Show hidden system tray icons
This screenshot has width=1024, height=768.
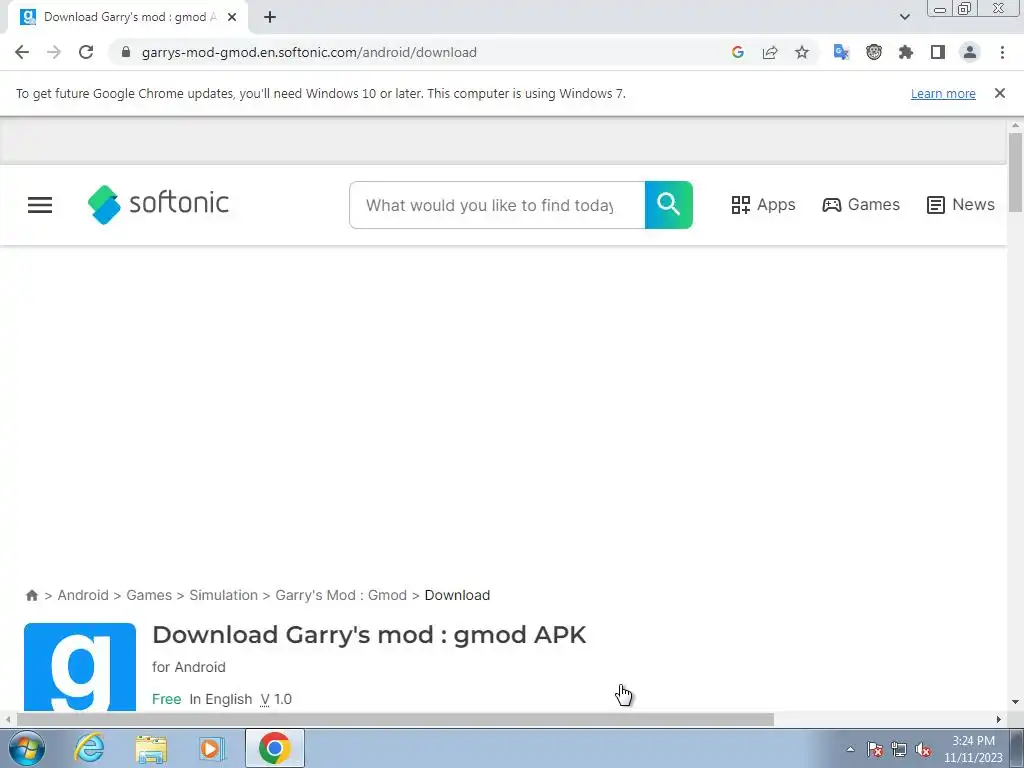coord(850,750)
